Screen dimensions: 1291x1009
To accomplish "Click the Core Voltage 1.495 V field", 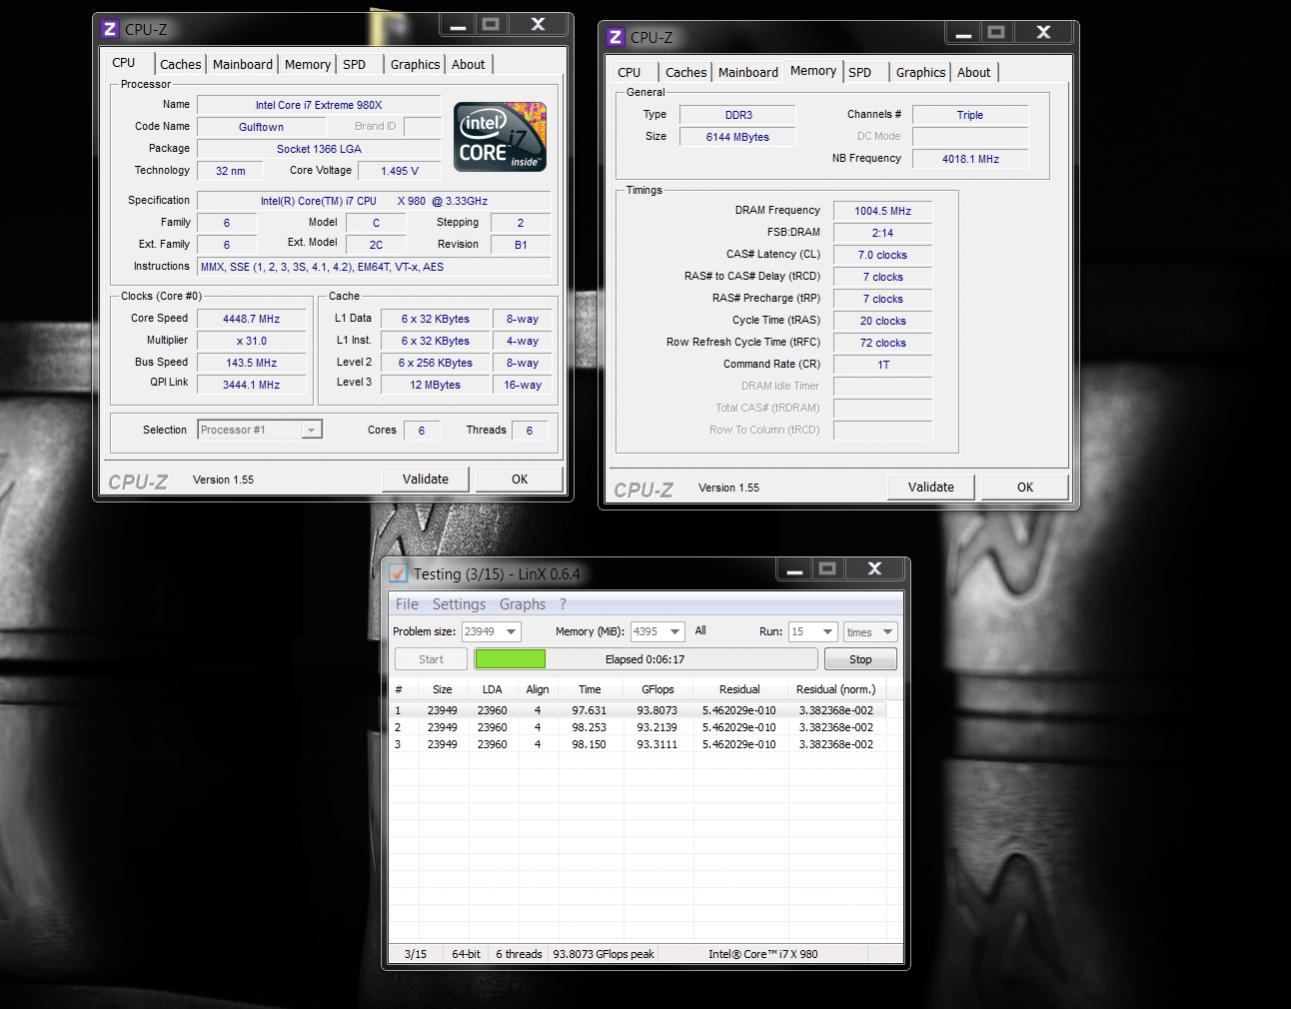I will point(399,171).
